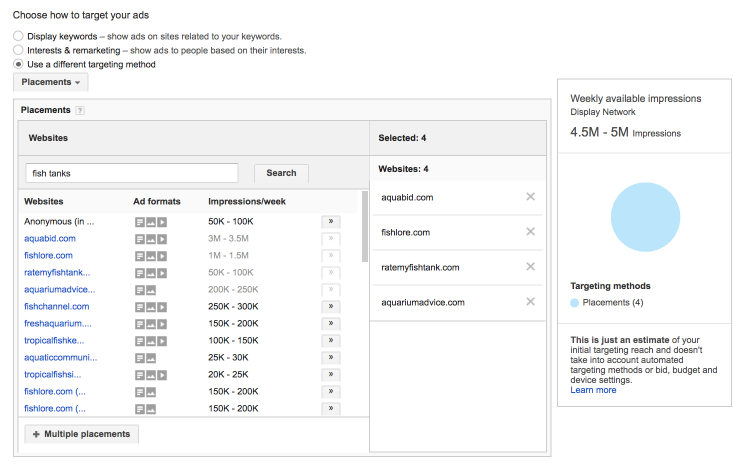Click the Search button
Image resolution: width=747 pixels, height=466 pixels.
(x=281, y=173)
